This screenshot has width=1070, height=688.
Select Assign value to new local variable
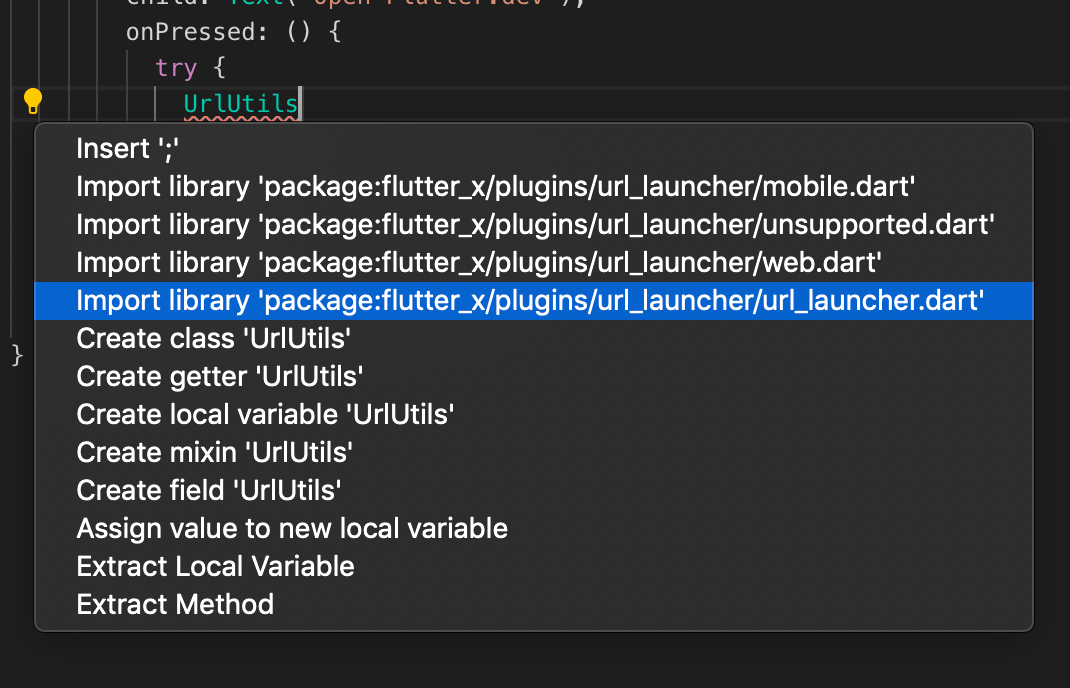534,528
